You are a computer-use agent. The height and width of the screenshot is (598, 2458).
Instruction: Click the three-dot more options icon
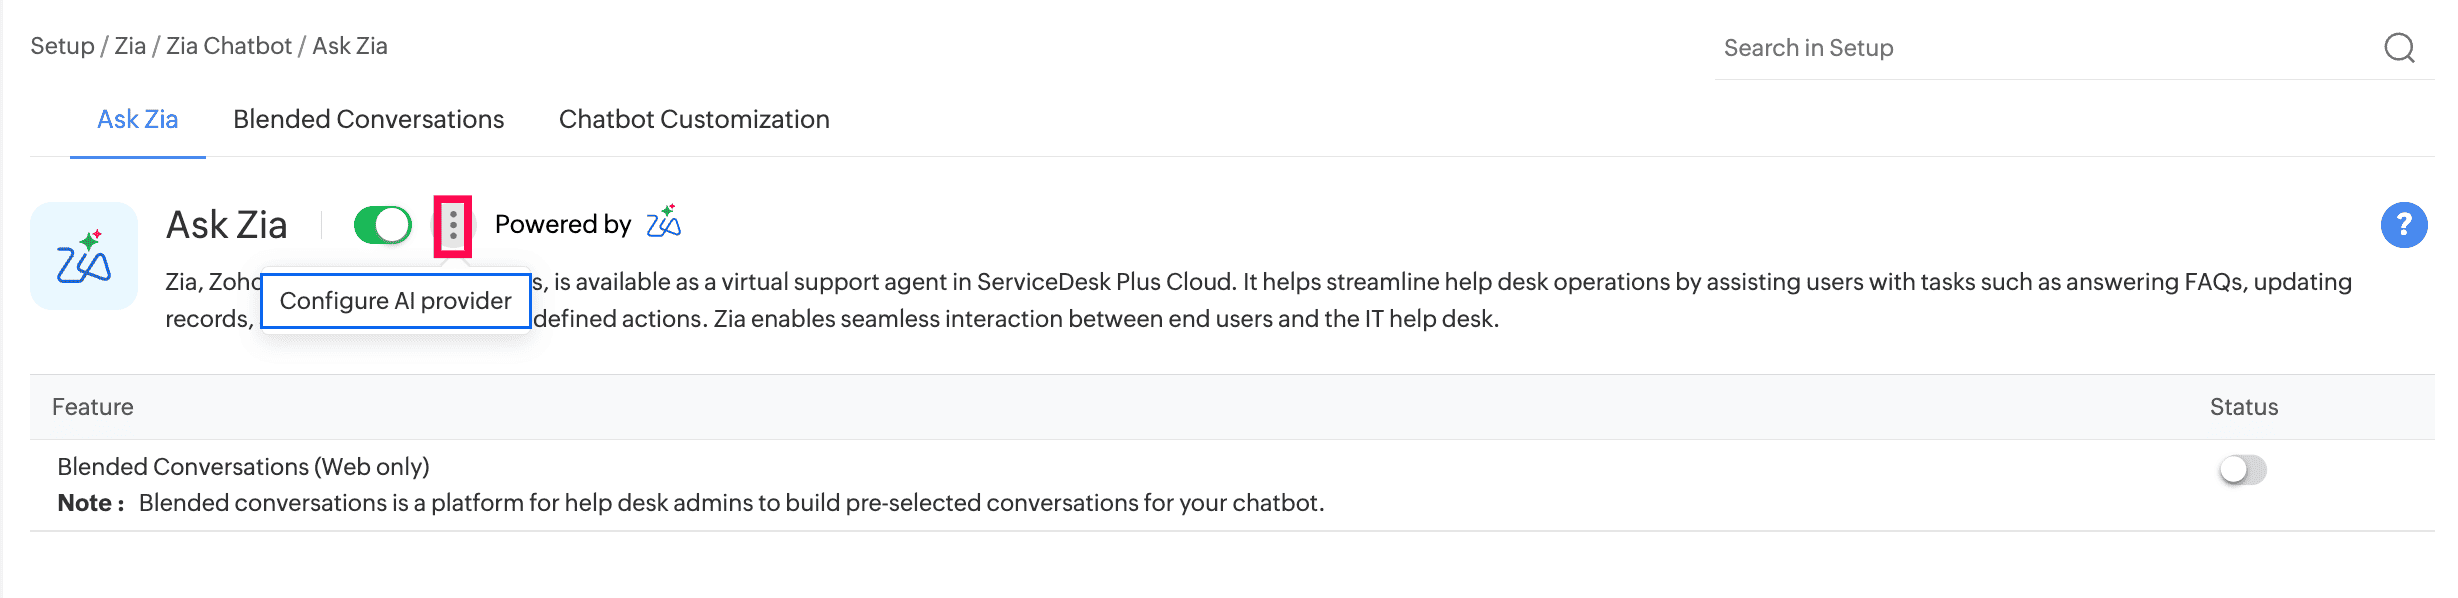(x=453, y=225)
